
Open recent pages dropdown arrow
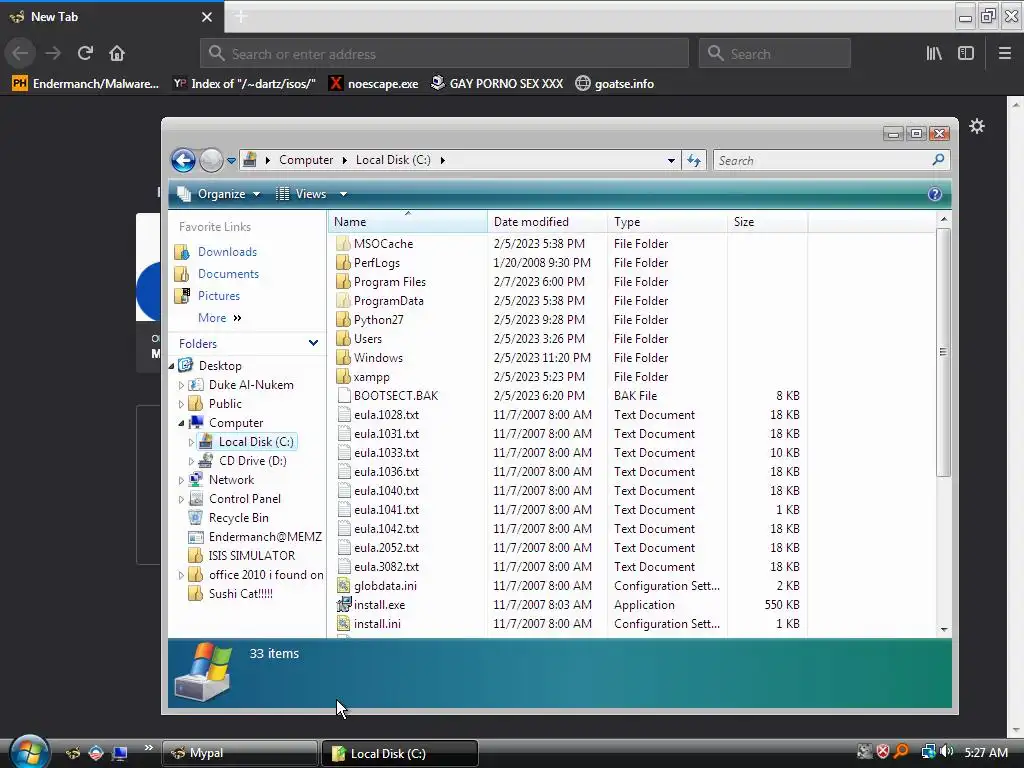[x=231, y=161]
